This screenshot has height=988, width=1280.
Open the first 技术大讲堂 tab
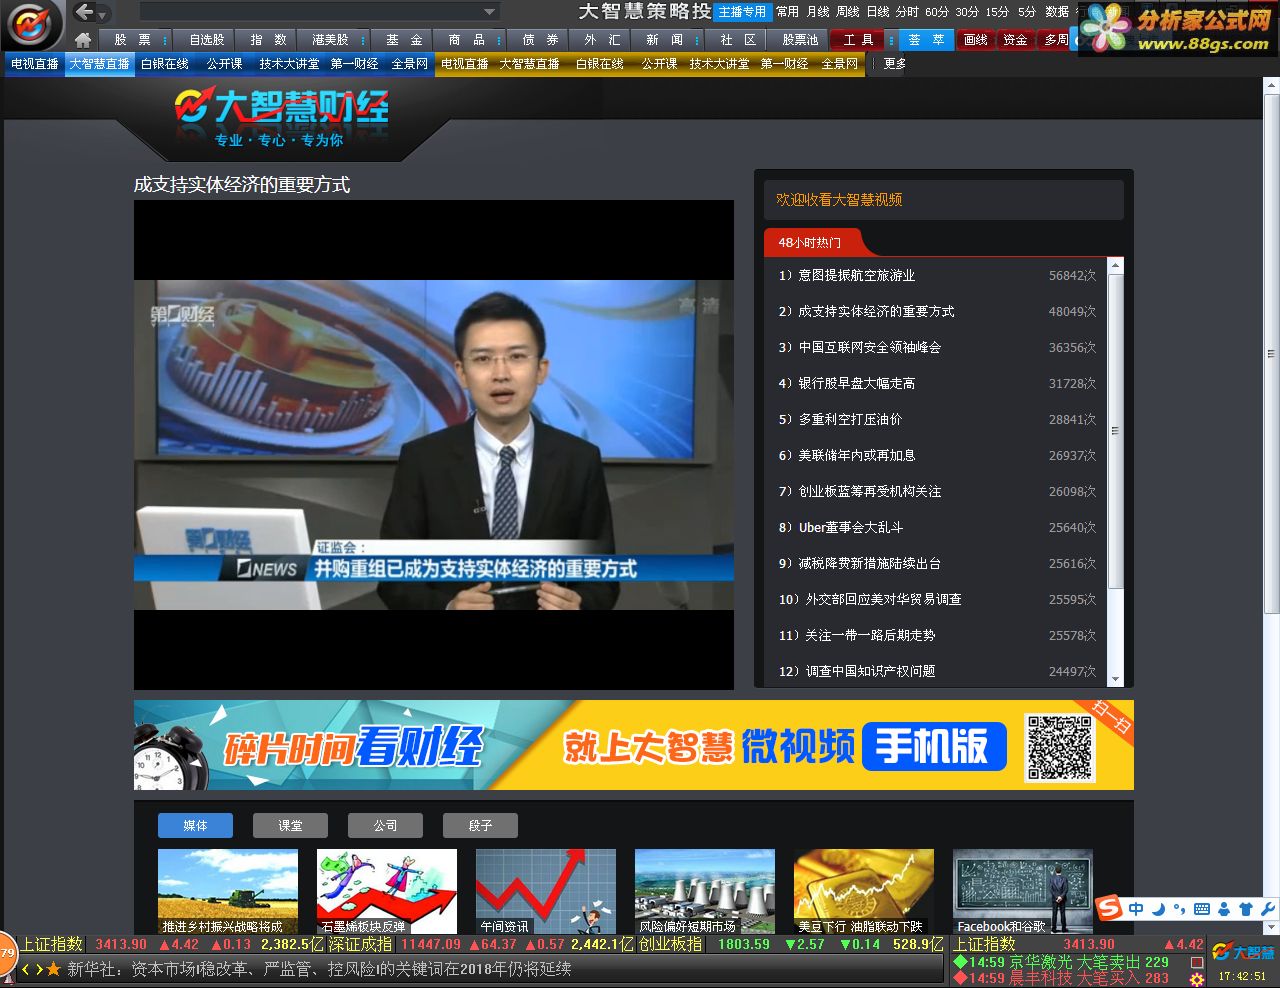(x=289, y=63)
